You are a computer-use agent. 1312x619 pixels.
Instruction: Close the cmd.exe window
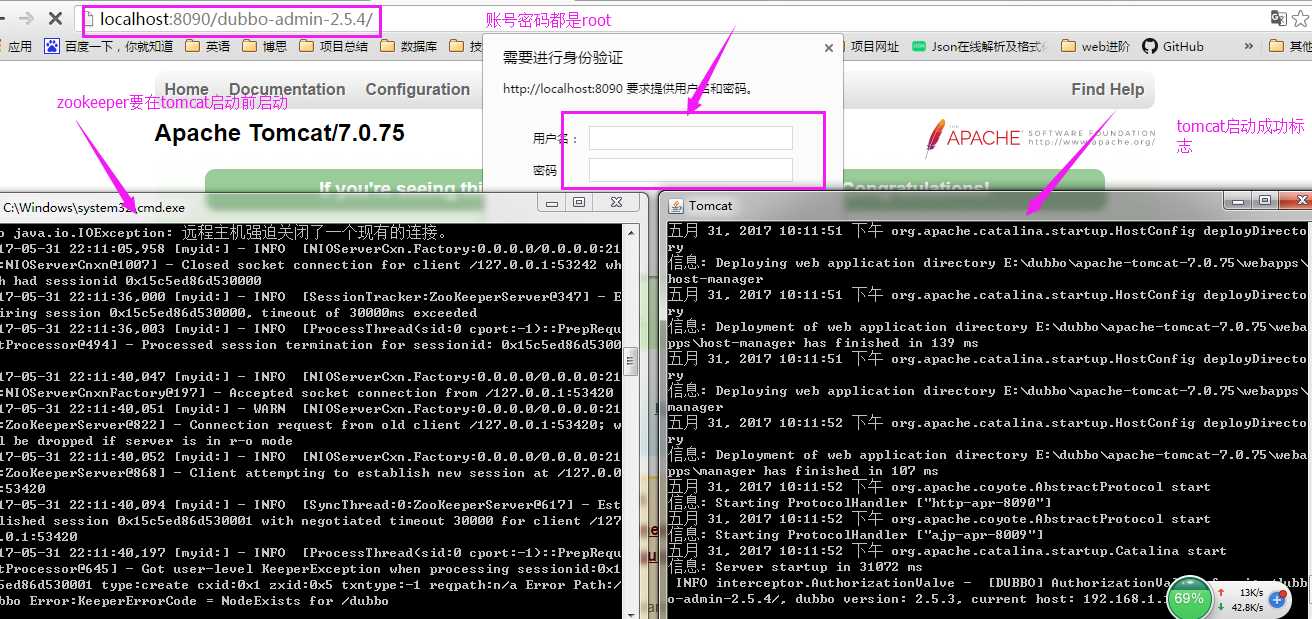(615, 203)
